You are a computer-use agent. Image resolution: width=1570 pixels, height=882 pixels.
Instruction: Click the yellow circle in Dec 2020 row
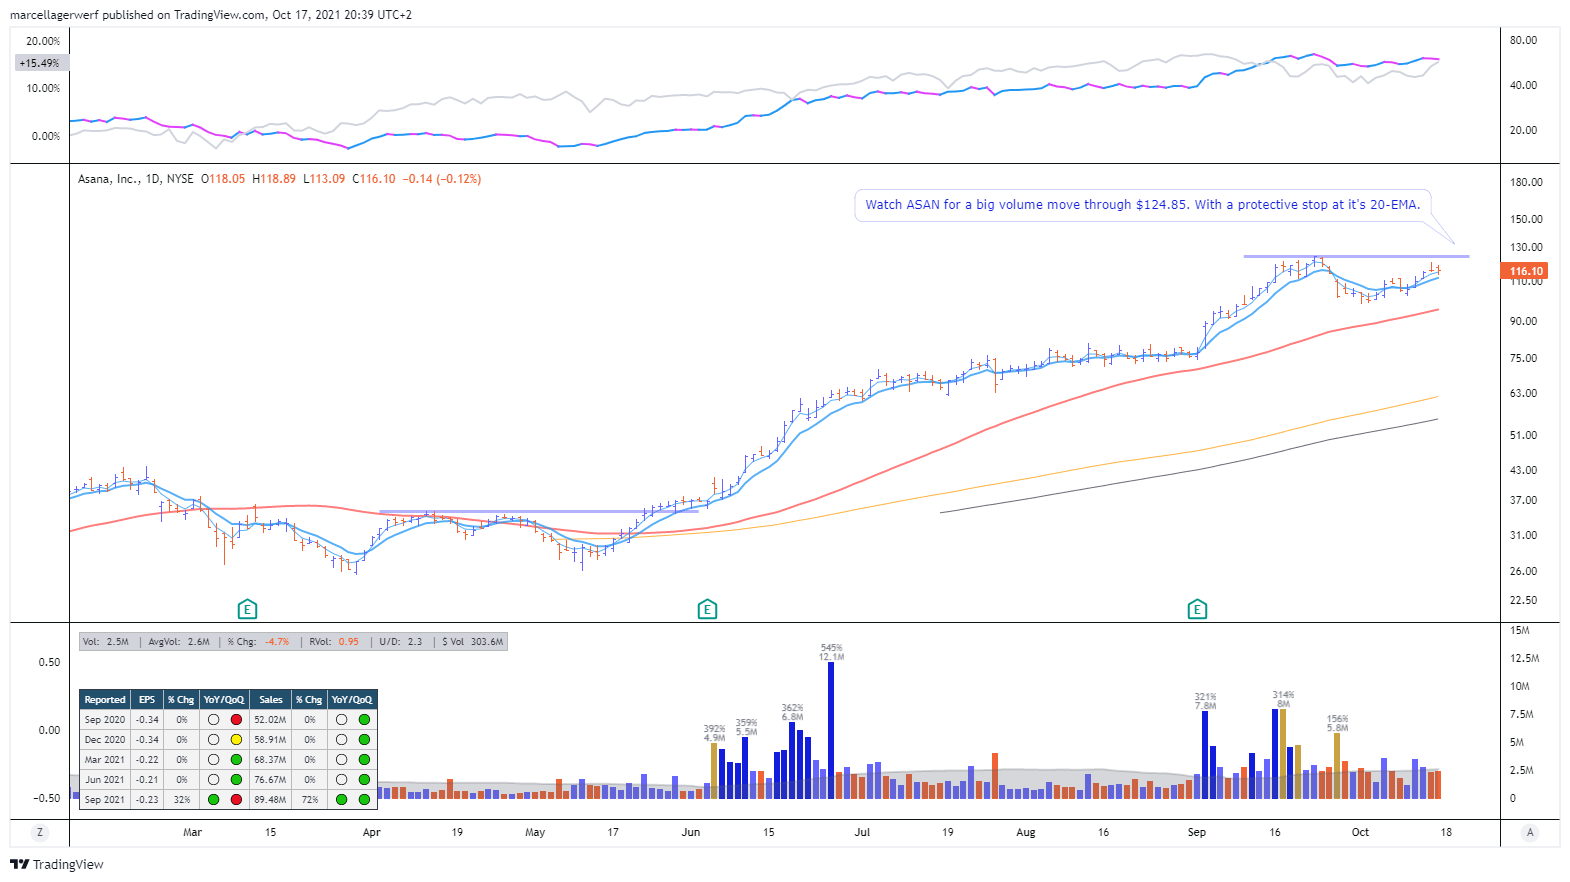[236, 740]
